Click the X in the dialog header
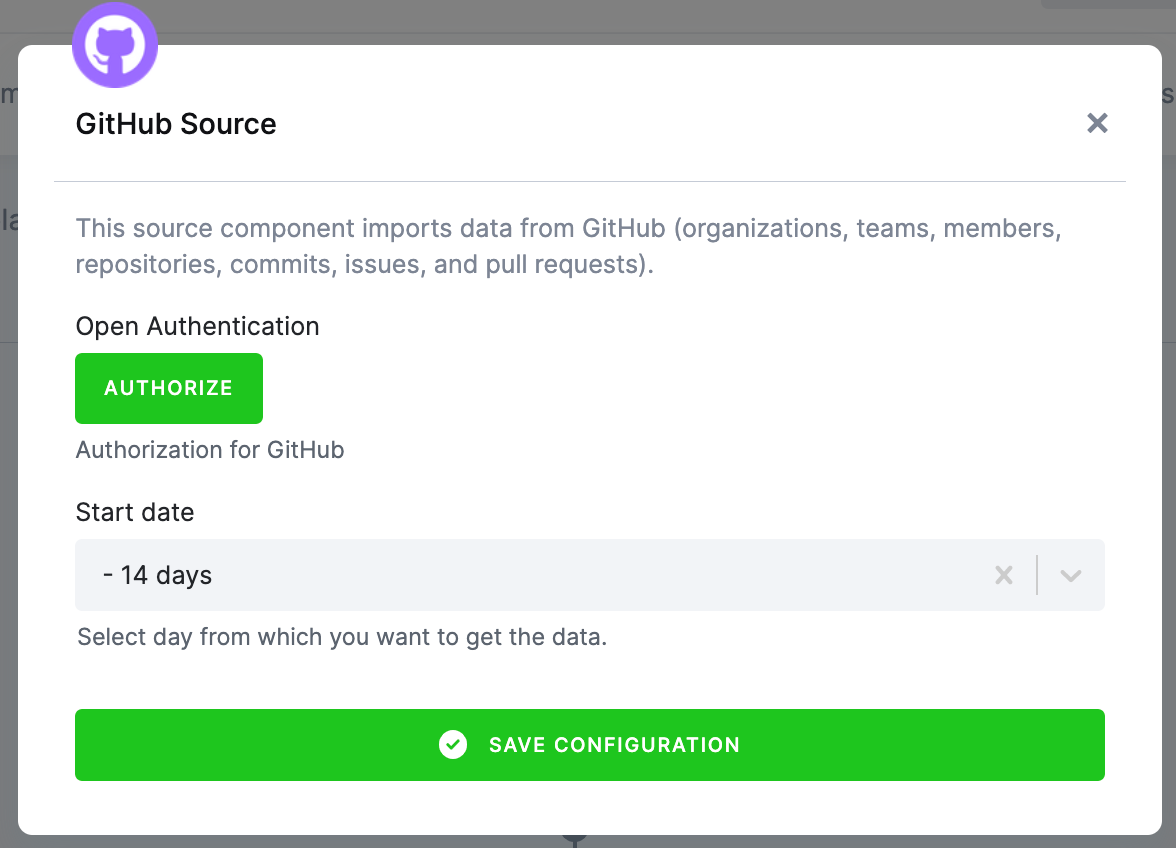The width and height of the screenshot is (1176, 848). pos(1097,123)
